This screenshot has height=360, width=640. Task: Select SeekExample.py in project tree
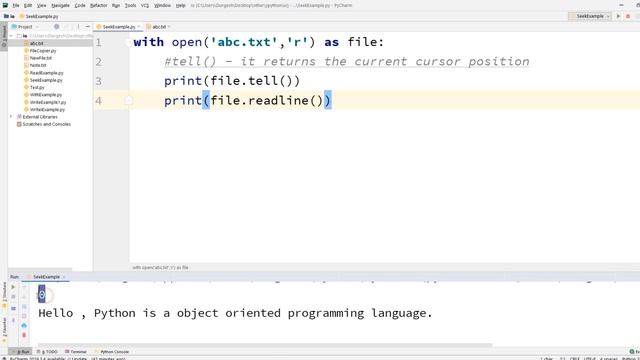[46, 80]
